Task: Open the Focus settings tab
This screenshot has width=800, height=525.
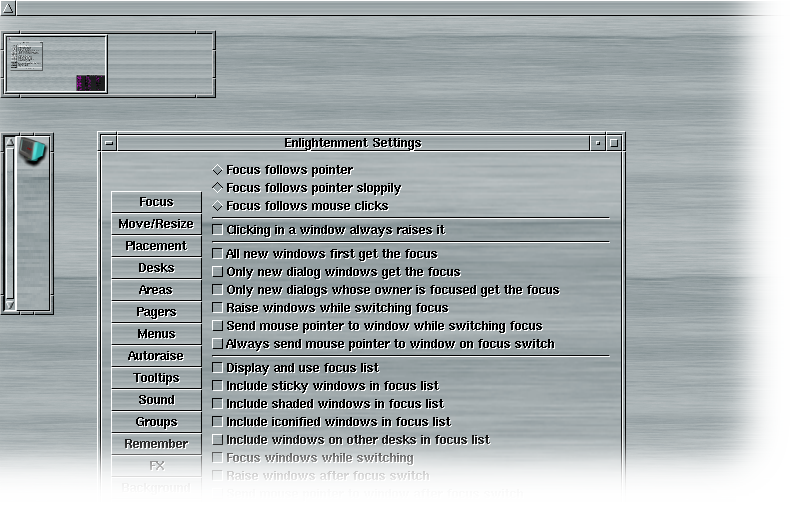Action: point(156,202)
